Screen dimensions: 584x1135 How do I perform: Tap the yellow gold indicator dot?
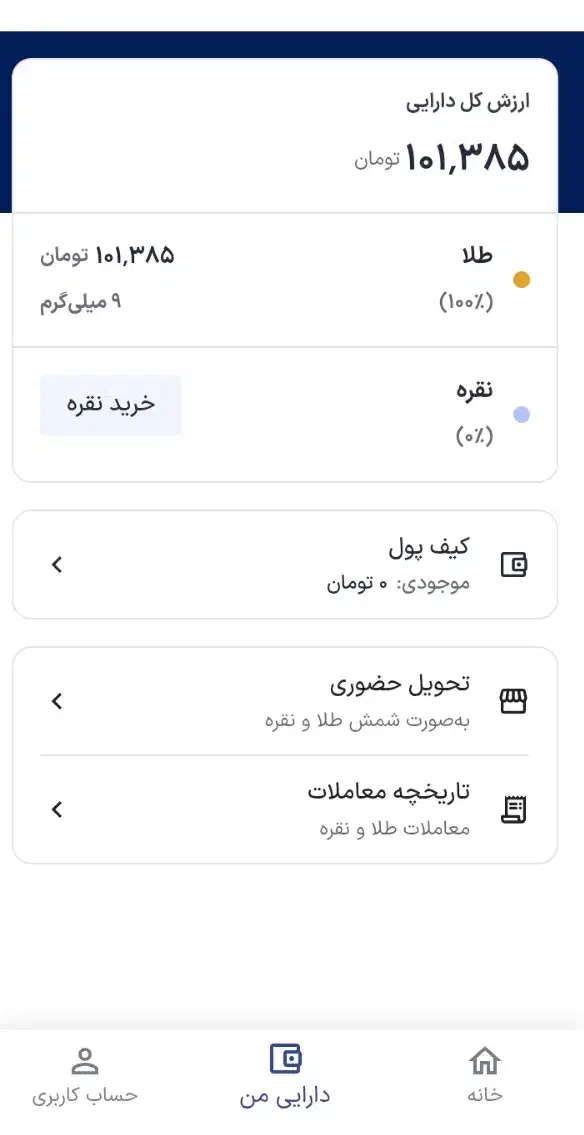pos(522,280)
